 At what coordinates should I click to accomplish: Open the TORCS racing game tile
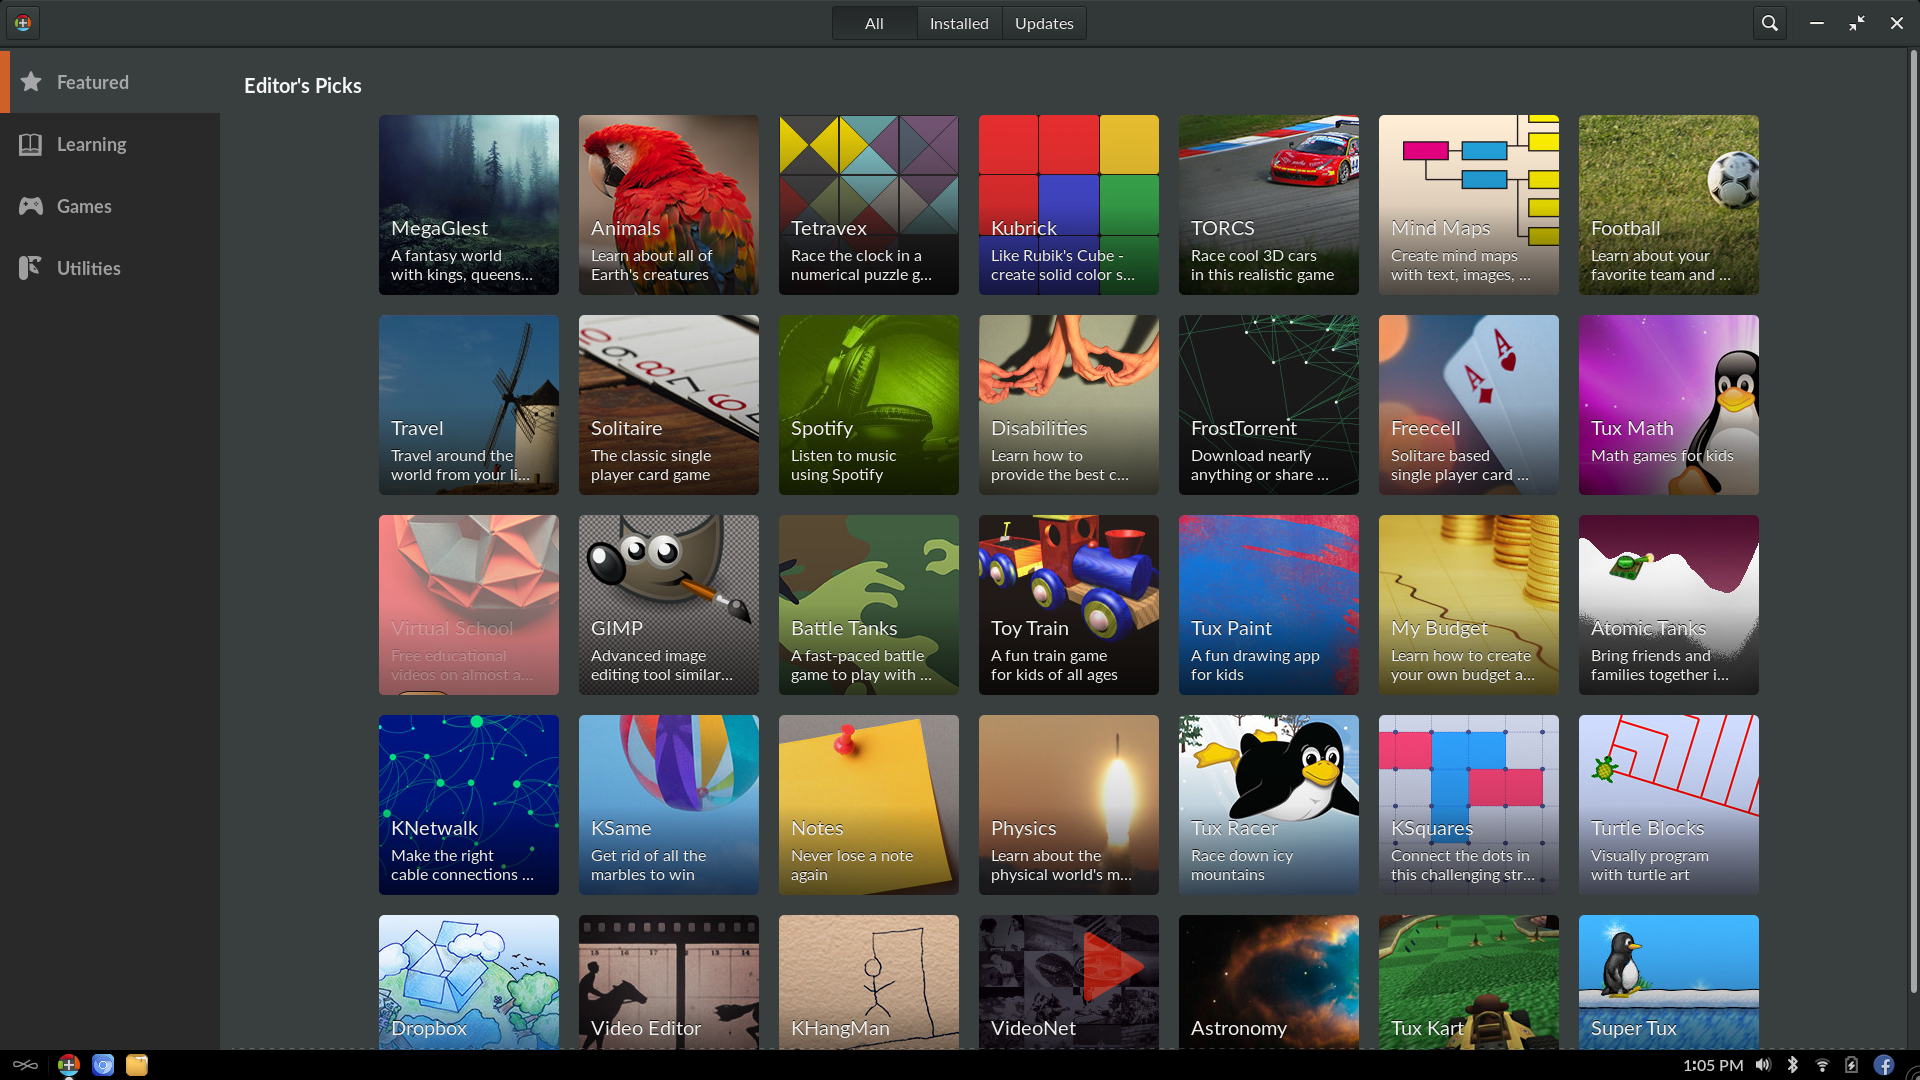coord(1268,205)
